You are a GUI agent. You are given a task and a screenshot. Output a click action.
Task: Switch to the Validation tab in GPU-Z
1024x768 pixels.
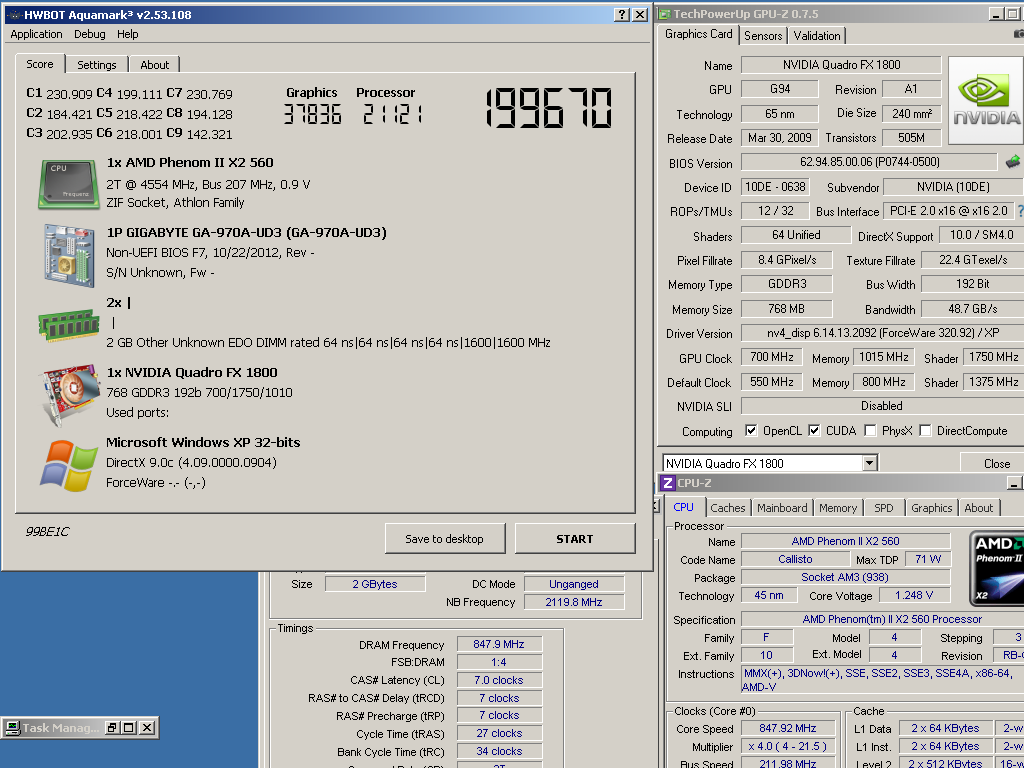coord(817,36)
